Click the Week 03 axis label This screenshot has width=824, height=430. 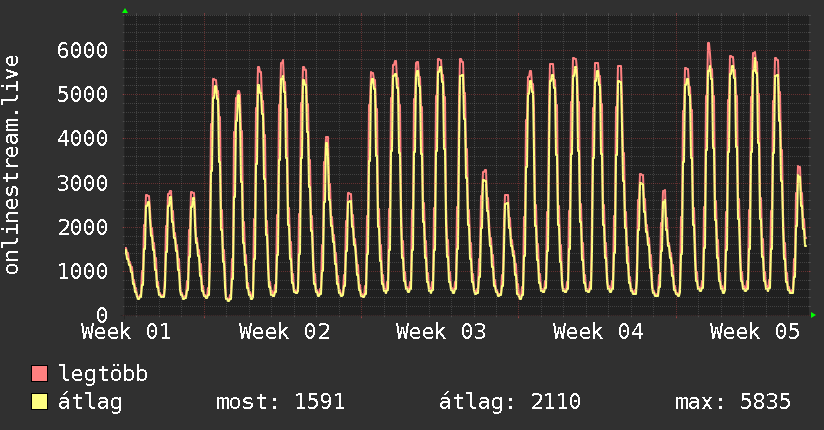pyautogui.click(x=441, y=332)
